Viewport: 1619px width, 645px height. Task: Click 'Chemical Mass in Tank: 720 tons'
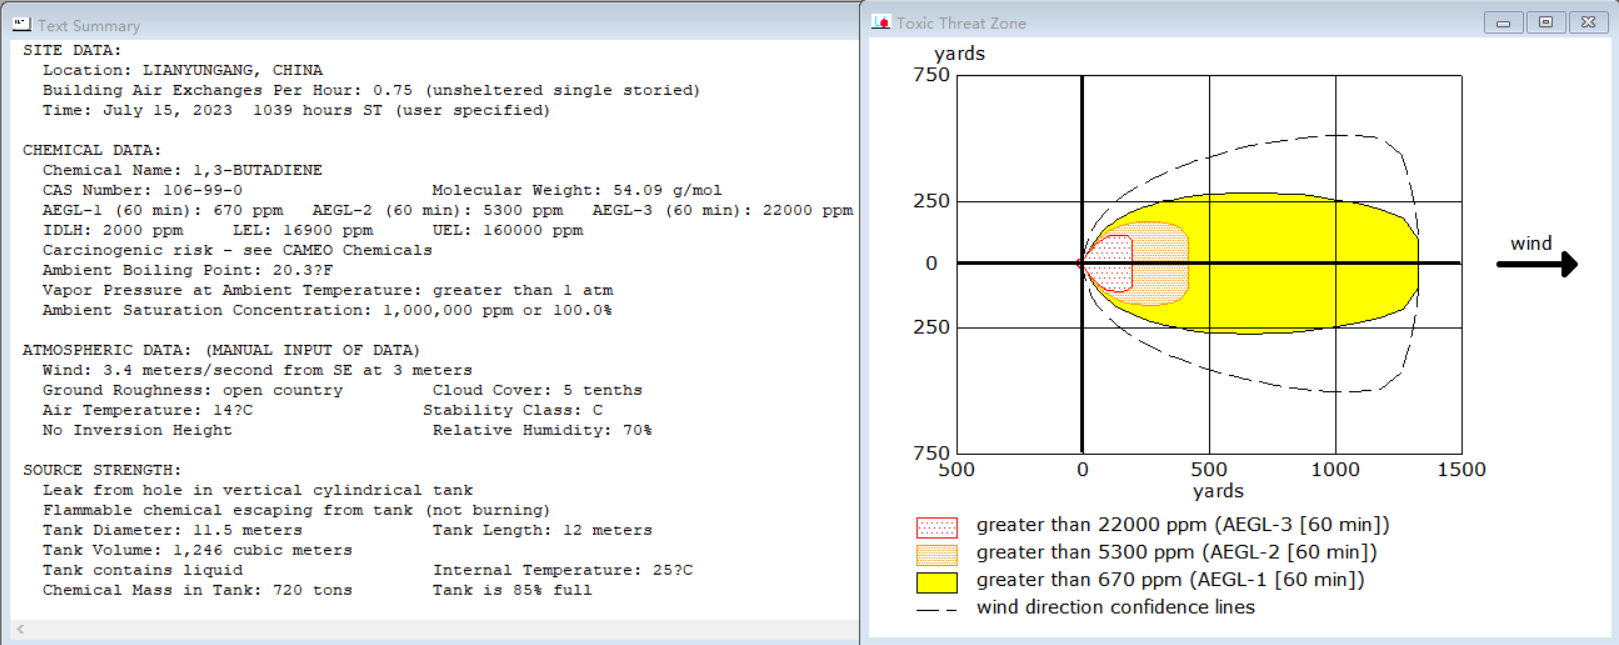click(197, 590)
